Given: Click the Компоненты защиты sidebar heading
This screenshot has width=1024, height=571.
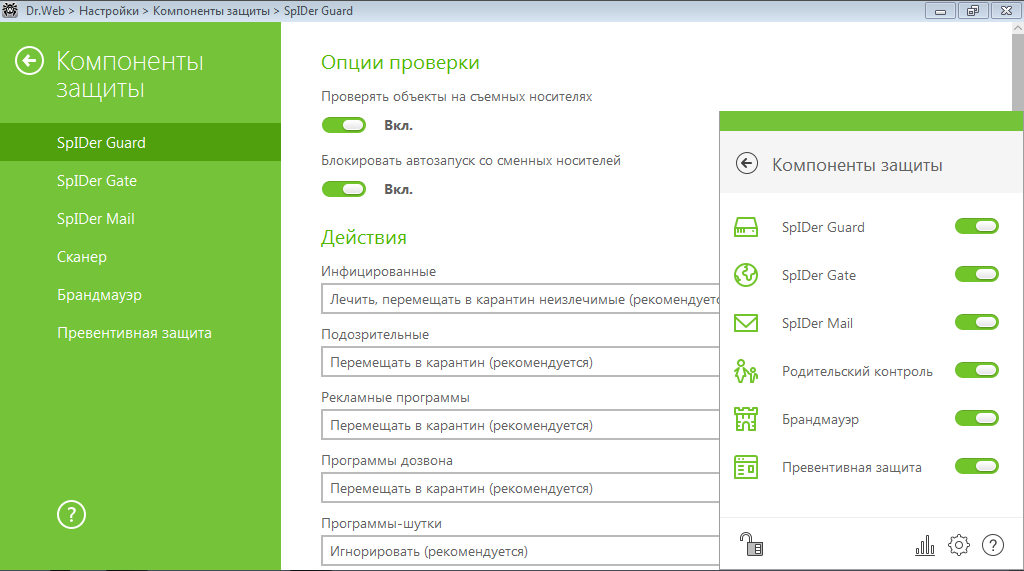Looking at the screenshot, I should pos(130,74).
